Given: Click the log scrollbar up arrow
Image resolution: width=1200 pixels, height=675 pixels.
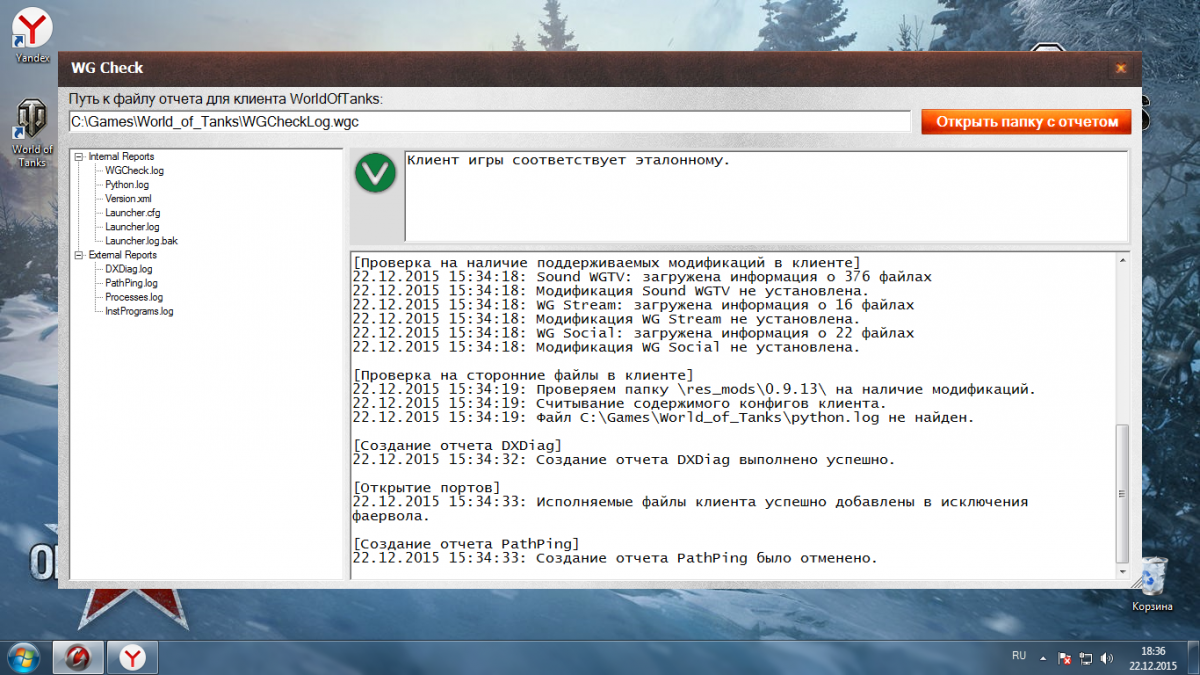Looking at the screenshot, I should pos(1122,259).
